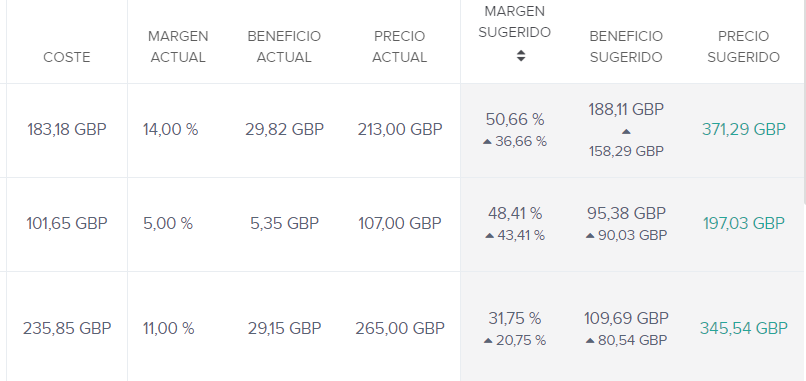This screenshot has width=806, height=381.
Task: Open suggested price 197,03 GBP
Action: (x=744, y=224)
